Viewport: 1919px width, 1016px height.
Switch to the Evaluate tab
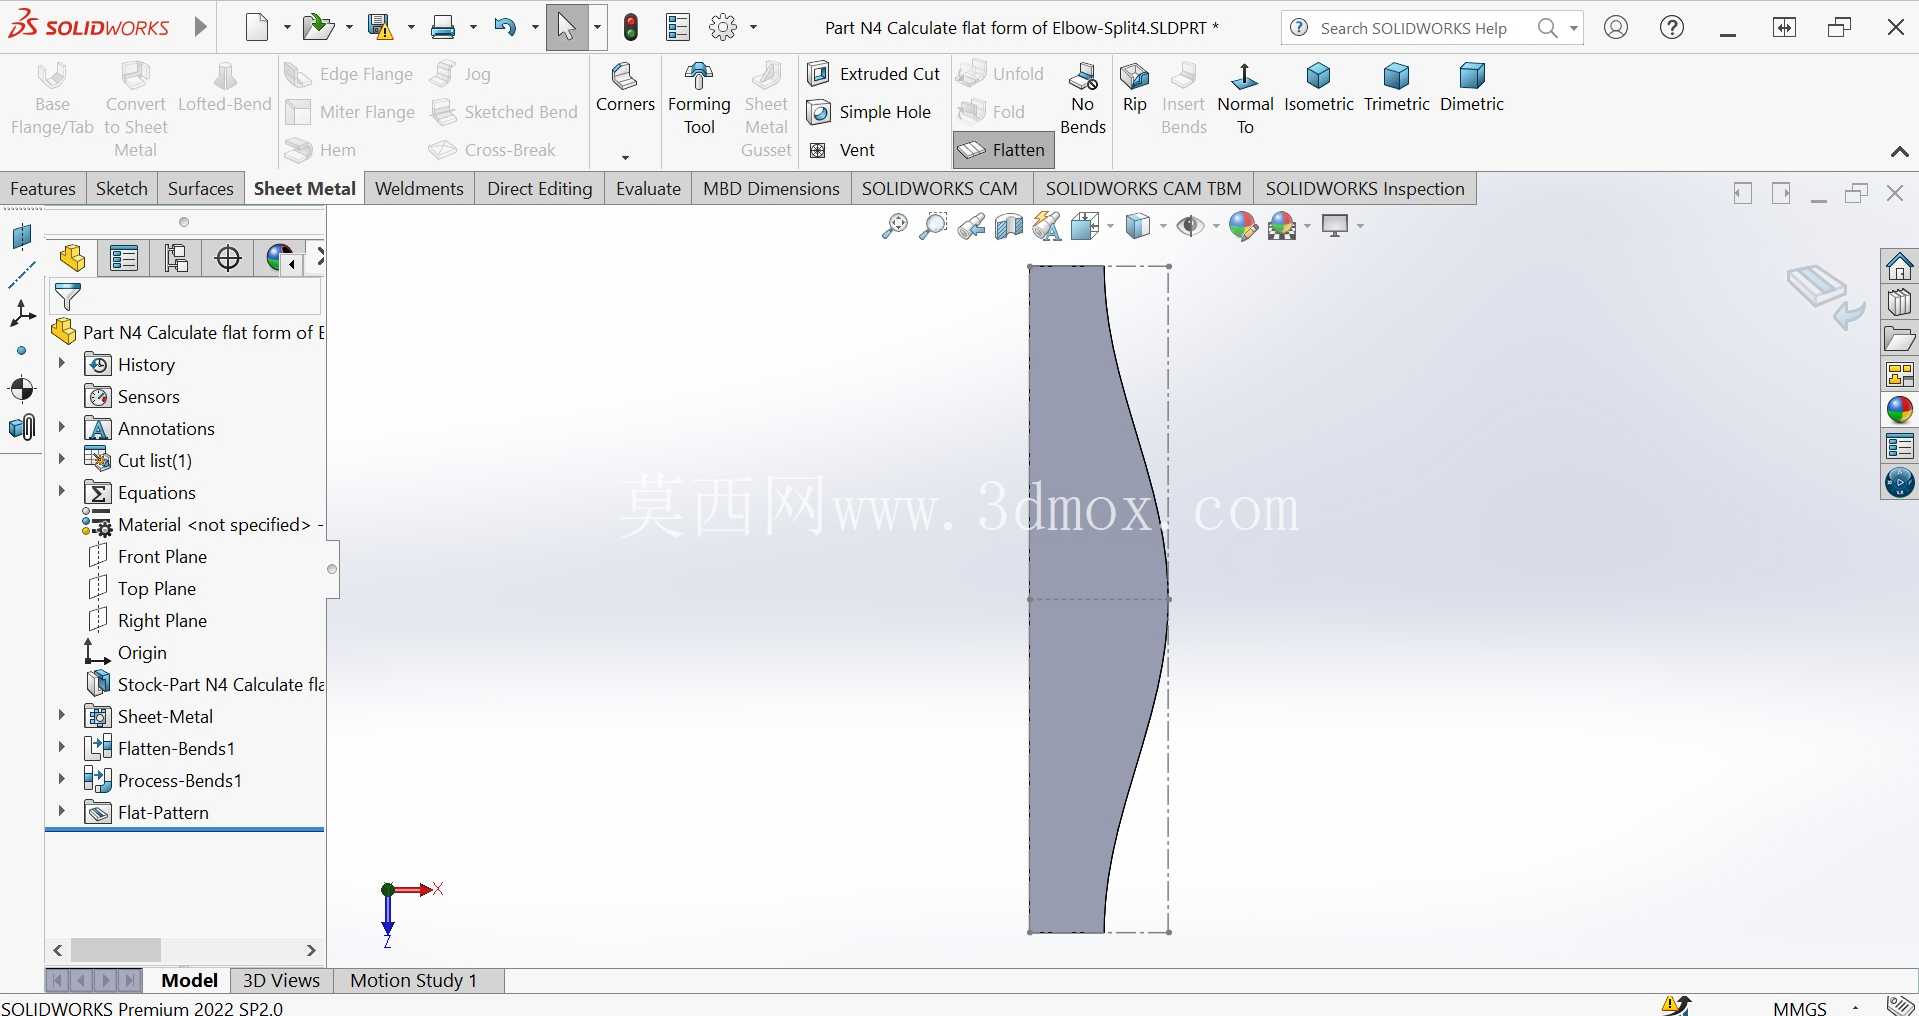(x=648, y=189)
